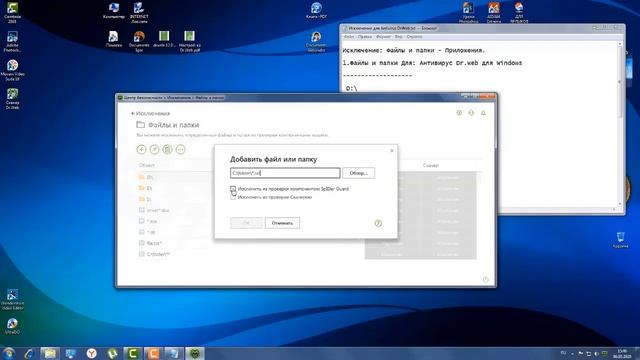Screen dimensions: 640x360
Task: Open Dr.Web Scanner desktop shortcut
Action: click(12, 99)
